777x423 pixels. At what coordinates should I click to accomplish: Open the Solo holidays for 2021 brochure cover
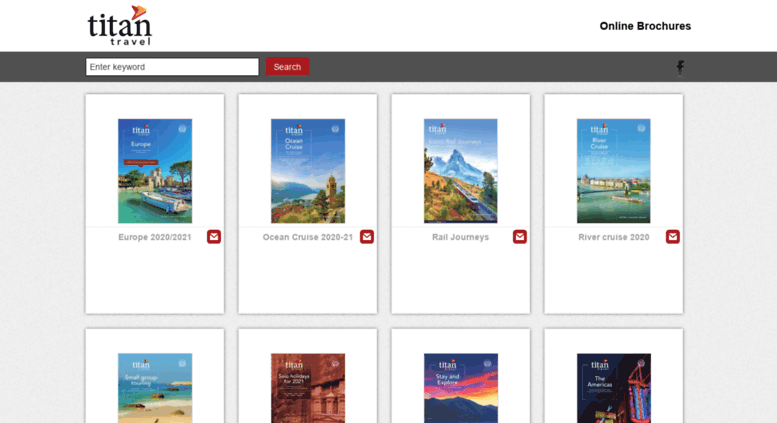pos(308,388)
